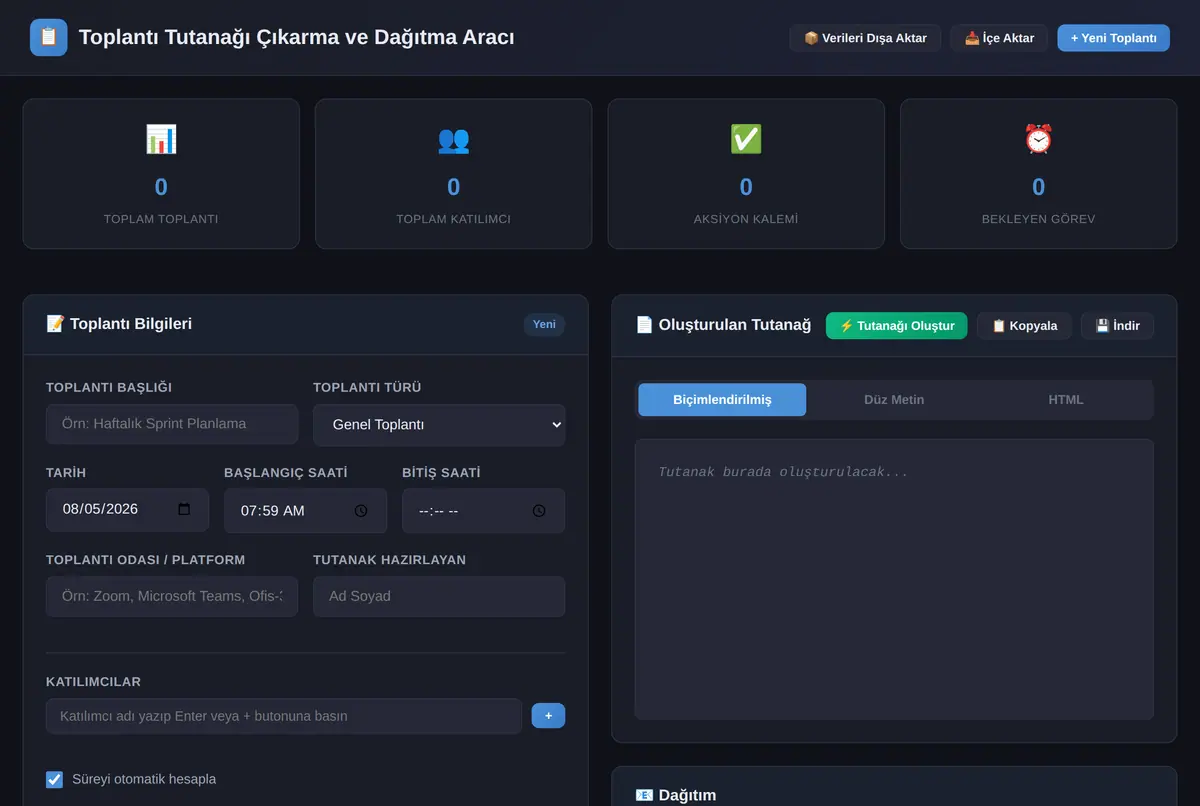Click the people icon above Toplam Katılımcı
This screenshot has width=1200, height=806.
click(x=453, y=139)
